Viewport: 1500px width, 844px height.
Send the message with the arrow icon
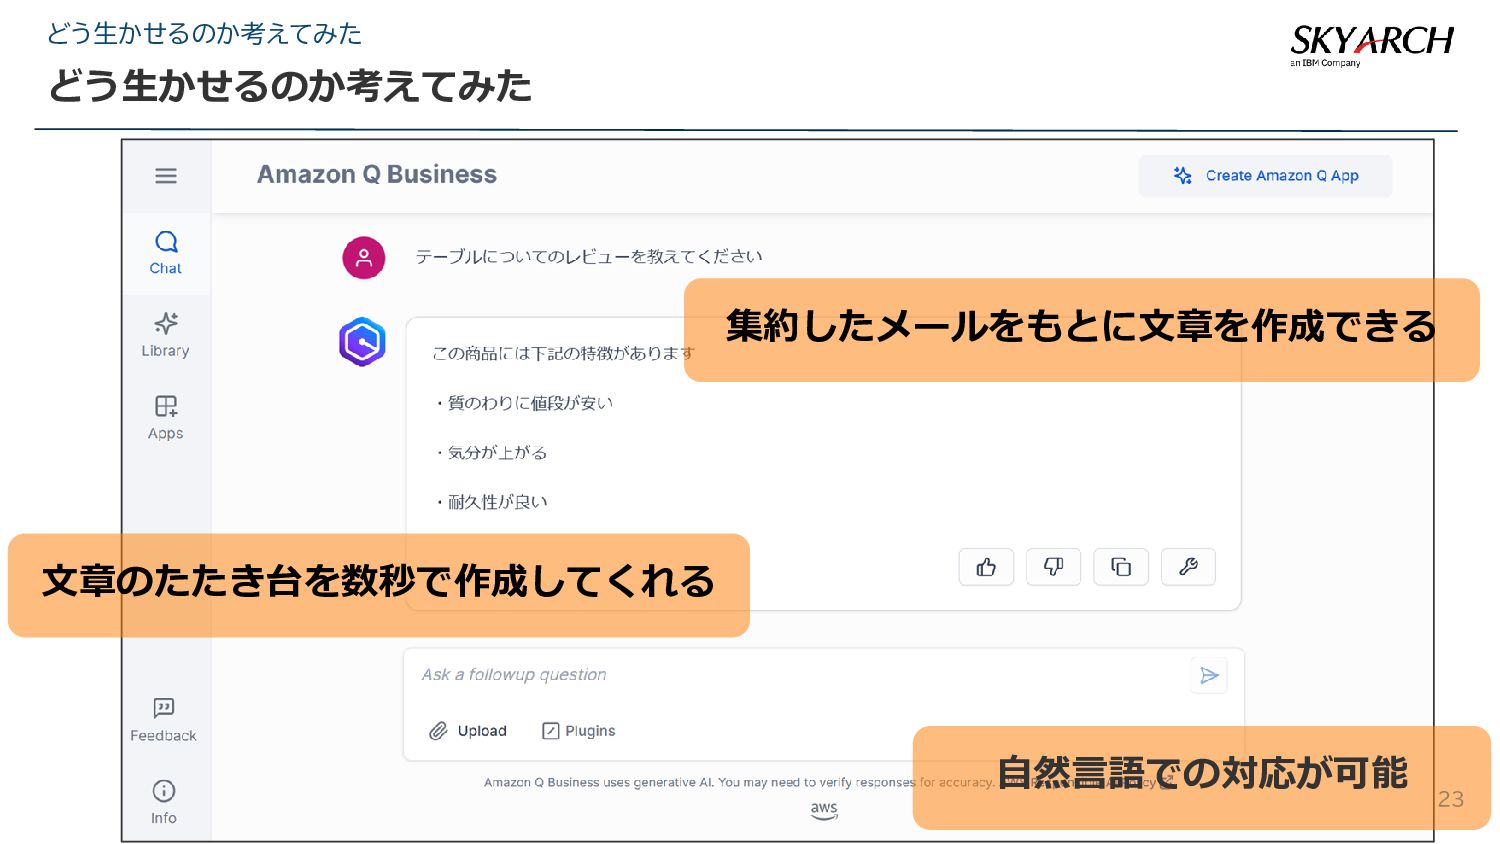(x=1209, y=676)
